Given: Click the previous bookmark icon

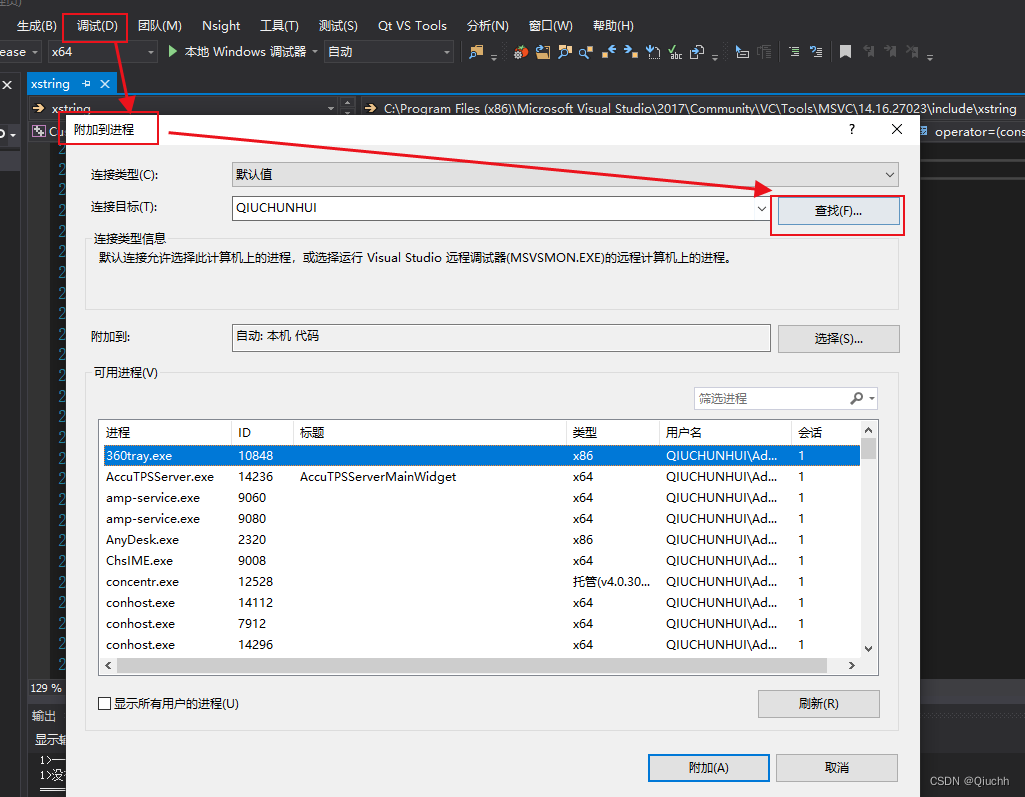Looking at the screenshot, I should point(868,52).
